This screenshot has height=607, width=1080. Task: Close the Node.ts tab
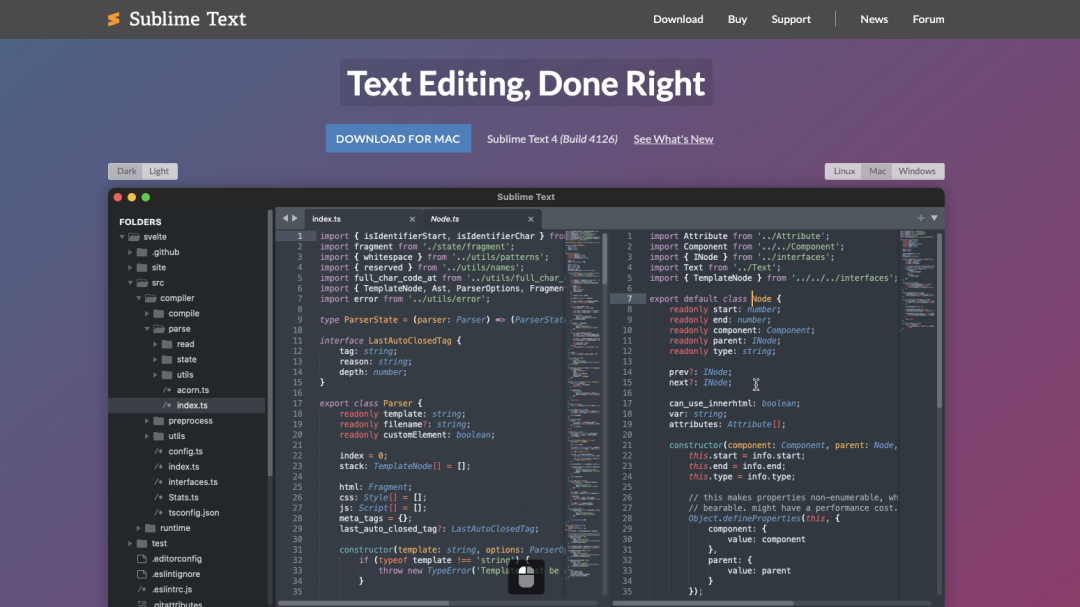(x=530, y=219)
